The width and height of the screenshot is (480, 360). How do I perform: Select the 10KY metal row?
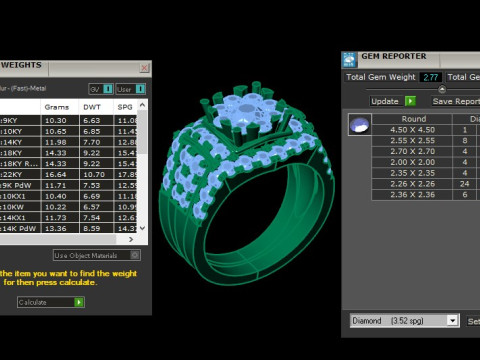[69, 131]
